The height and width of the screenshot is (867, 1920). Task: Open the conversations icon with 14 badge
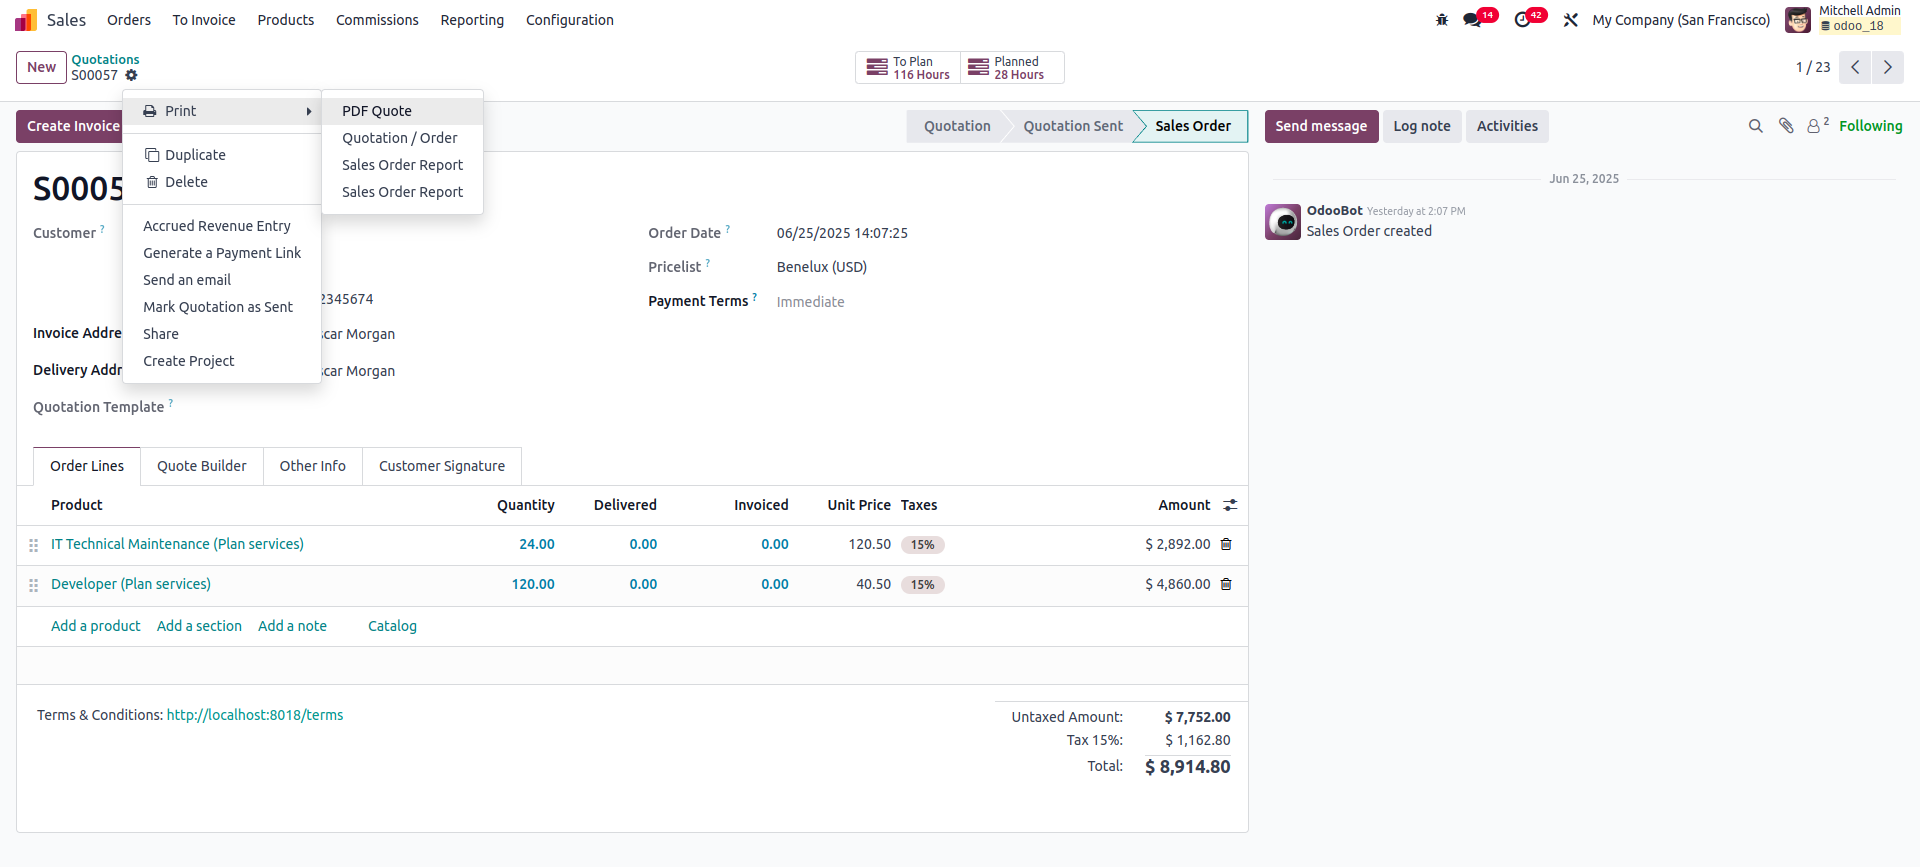click(x=1472, y=20)
